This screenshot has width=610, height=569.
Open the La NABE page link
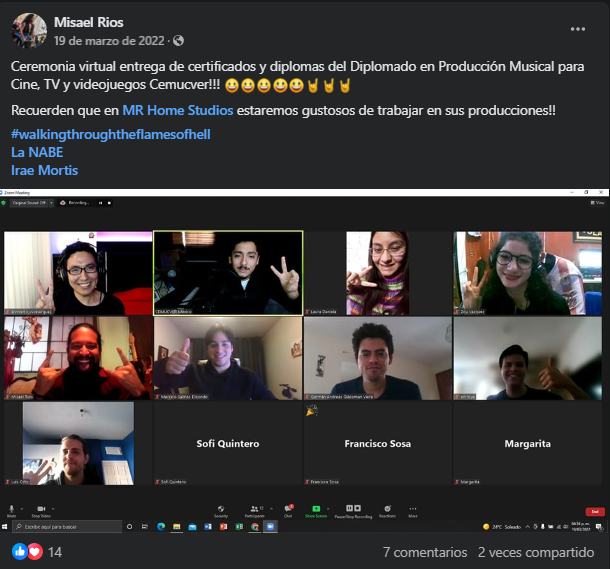click(37, 152)
